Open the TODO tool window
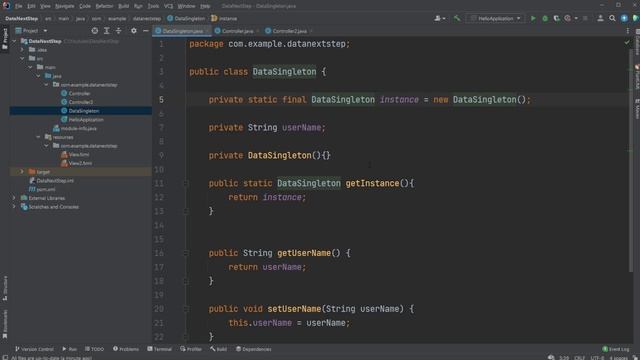The height and width of the screenshot is (360, 640). (94, 349)
